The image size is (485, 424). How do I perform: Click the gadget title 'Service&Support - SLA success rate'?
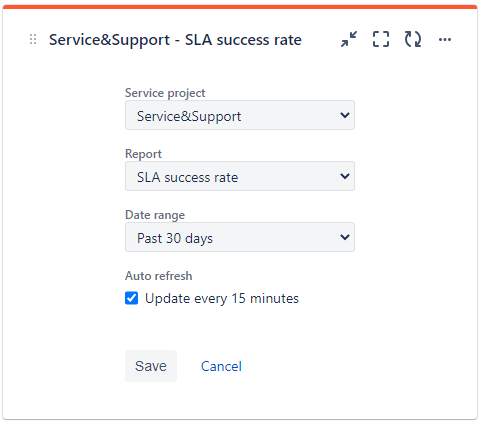175,40
